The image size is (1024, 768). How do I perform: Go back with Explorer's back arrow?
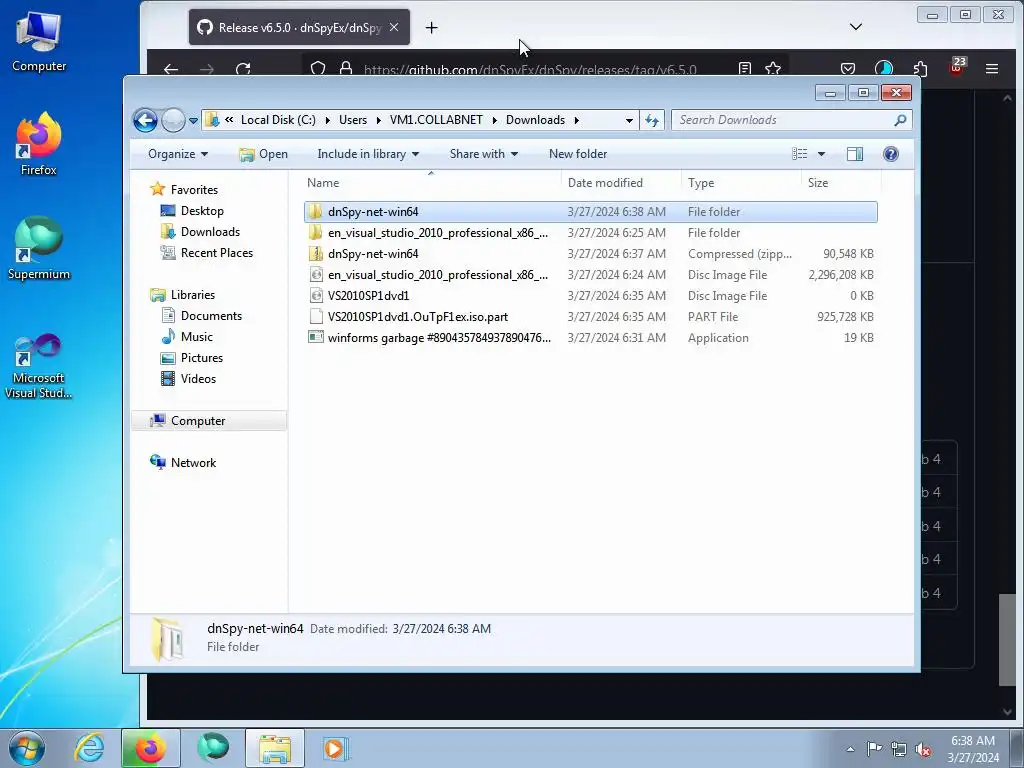pos(145,120)
